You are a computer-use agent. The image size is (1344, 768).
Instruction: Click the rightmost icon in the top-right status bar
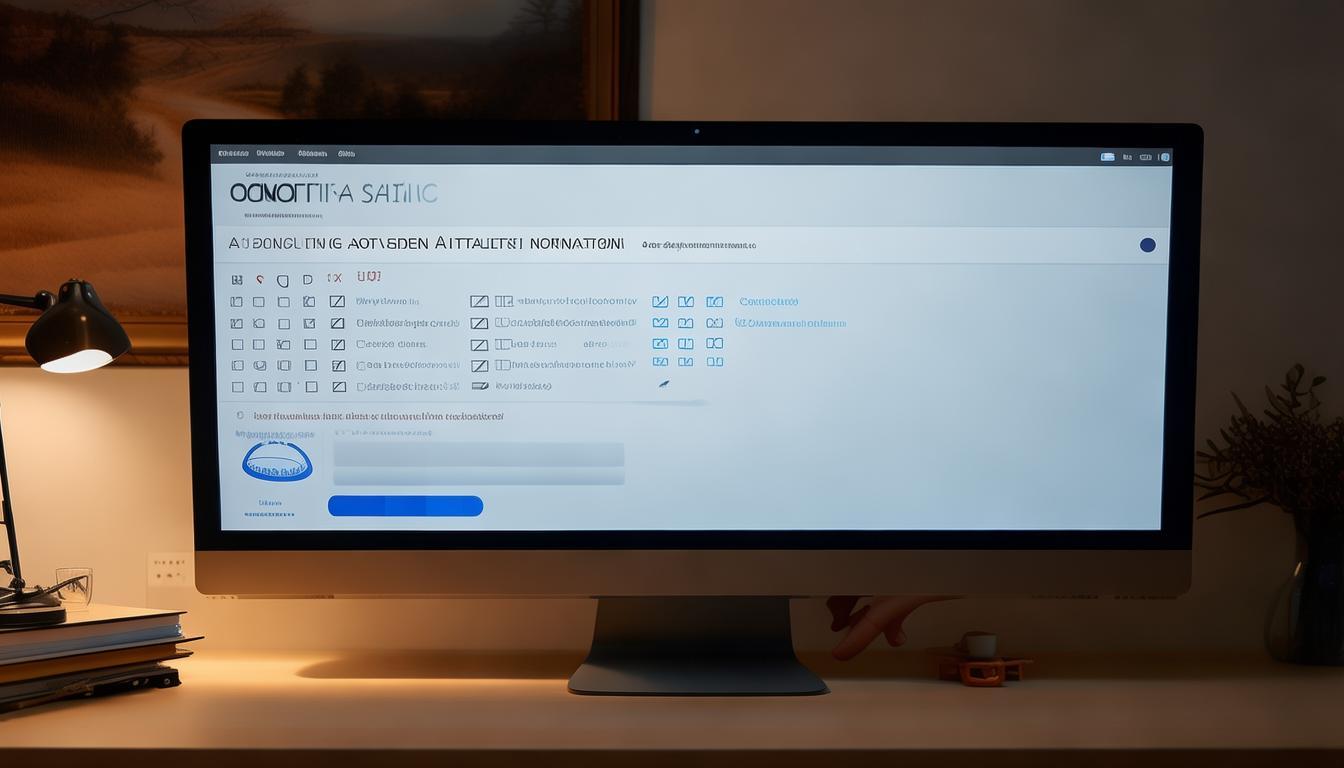[x=1164, y=157]
